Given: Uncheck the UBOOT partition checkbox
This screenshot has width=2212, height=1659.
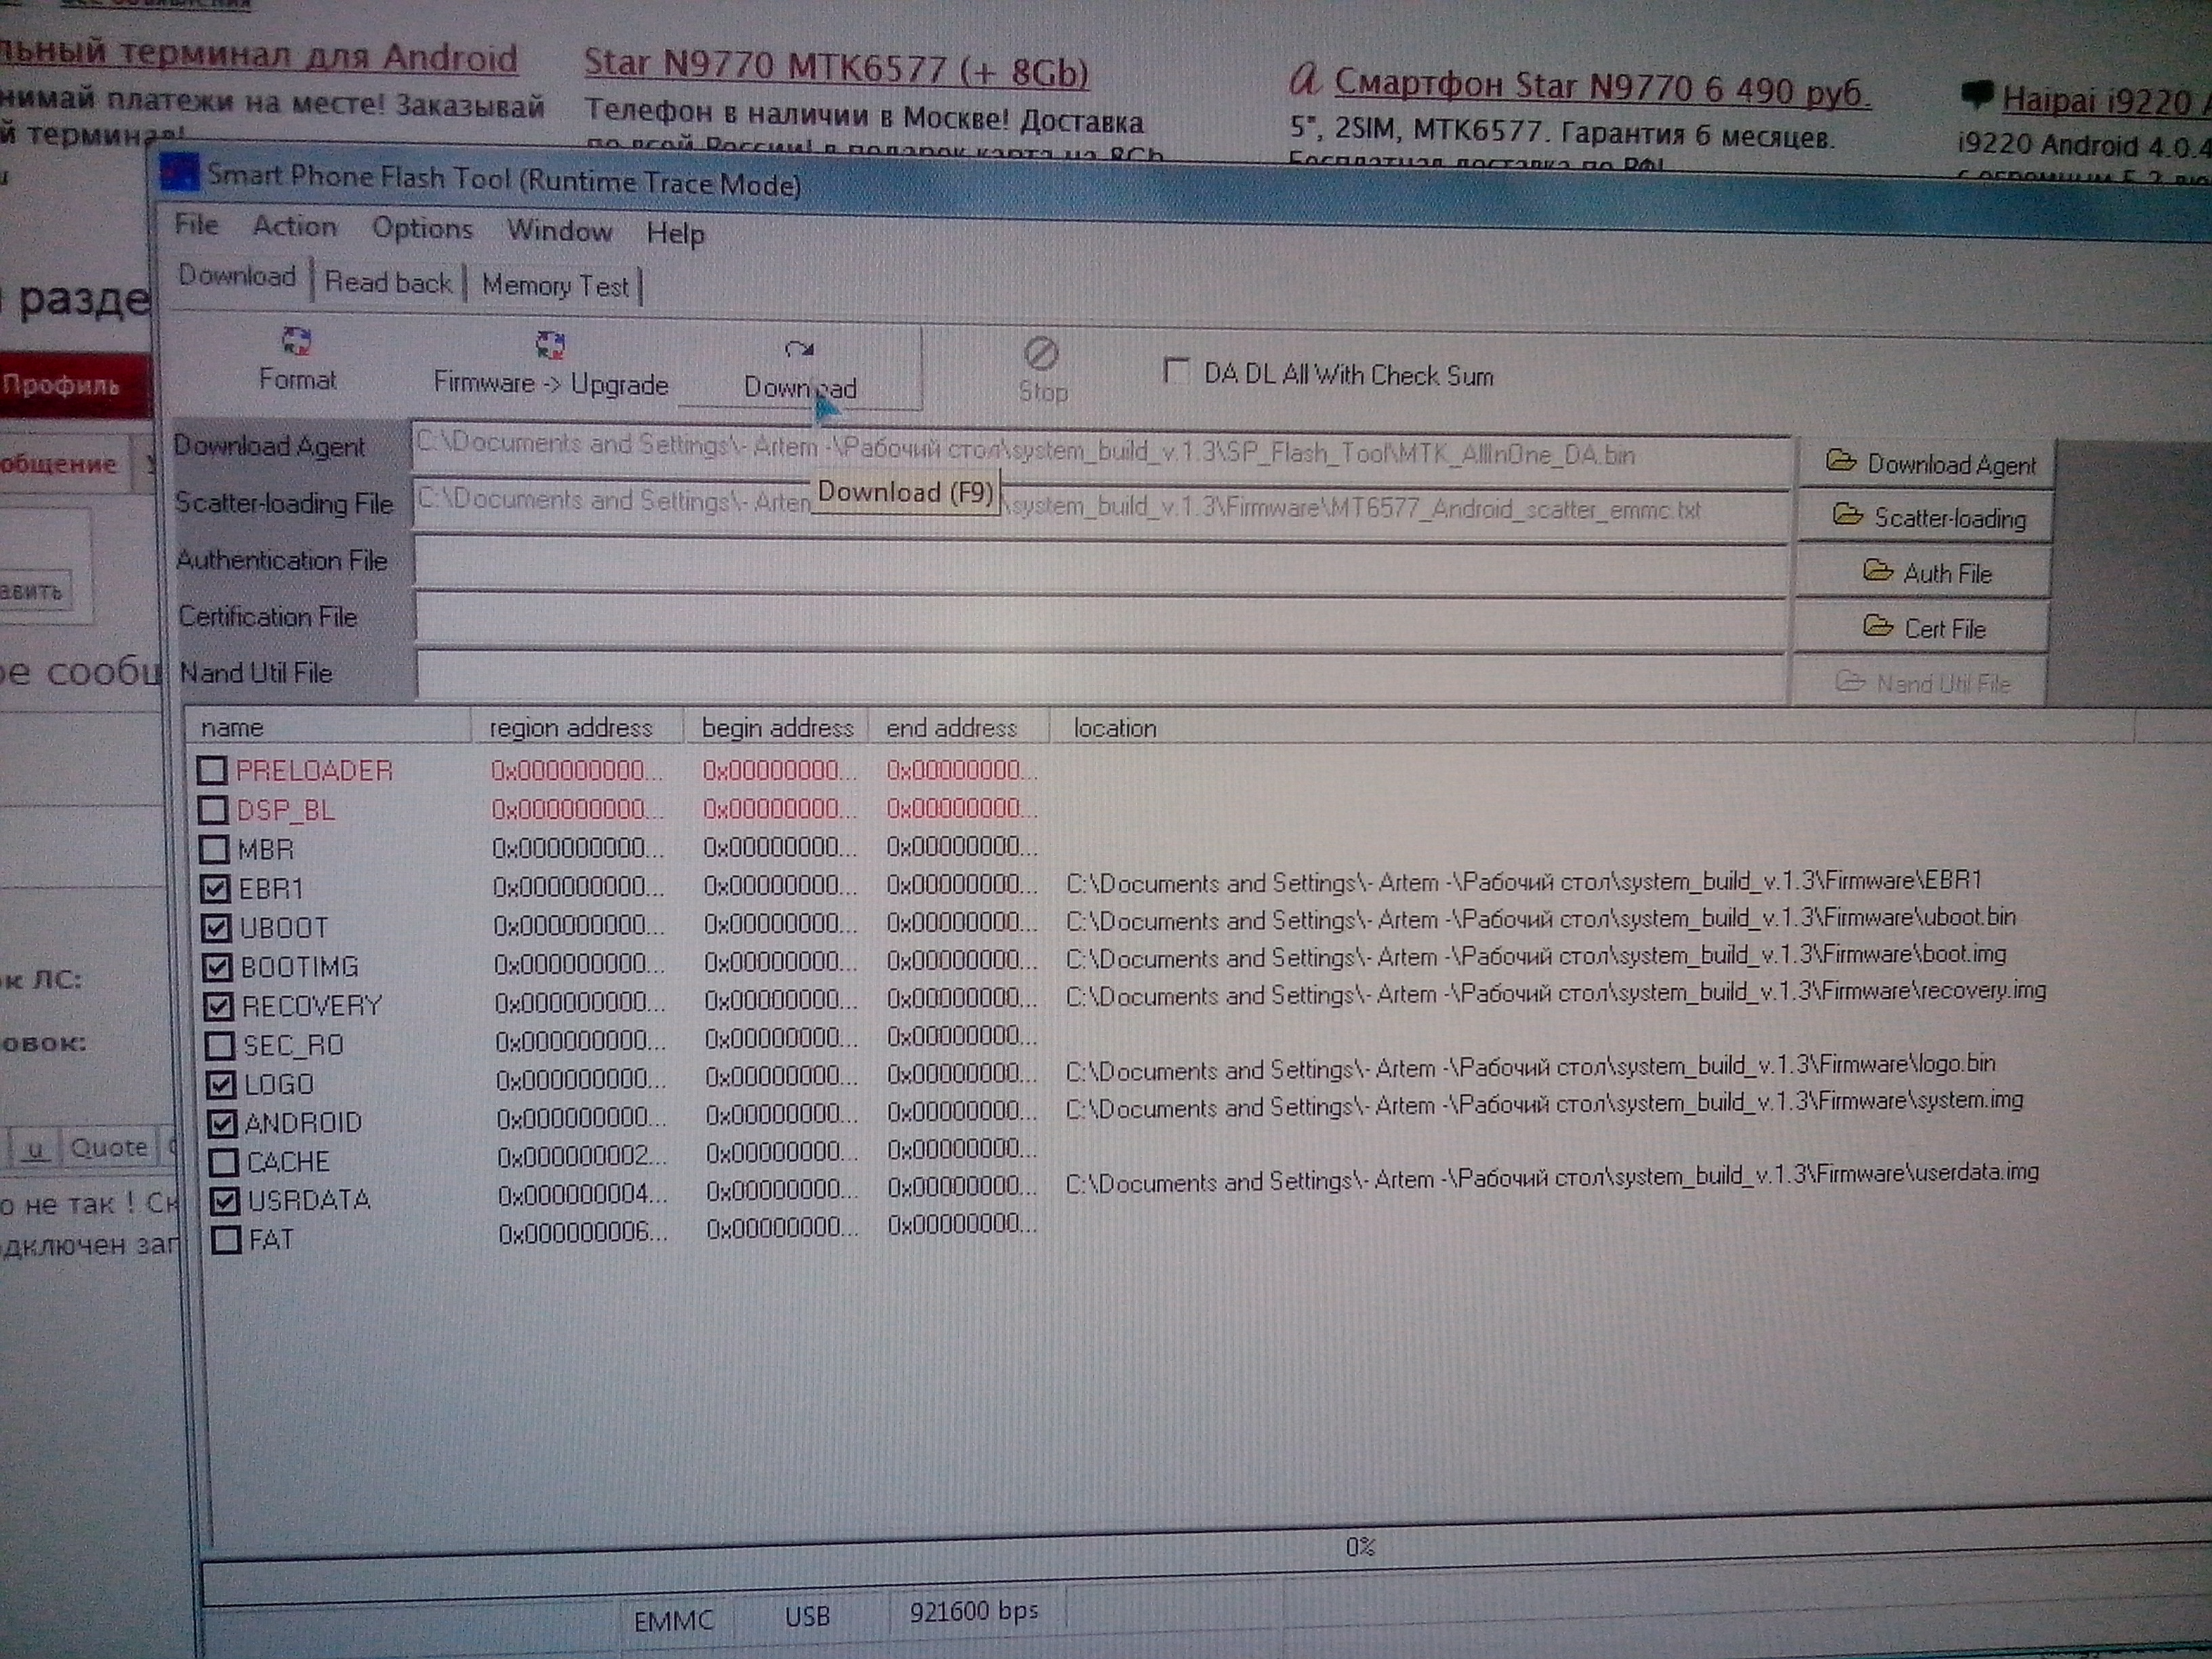Looking at the screenshot, I should click(216, 927).
